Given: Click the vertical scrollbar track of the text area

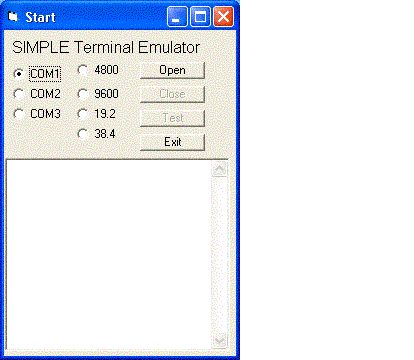Looking at the screenshot, I should pos(220,255).
